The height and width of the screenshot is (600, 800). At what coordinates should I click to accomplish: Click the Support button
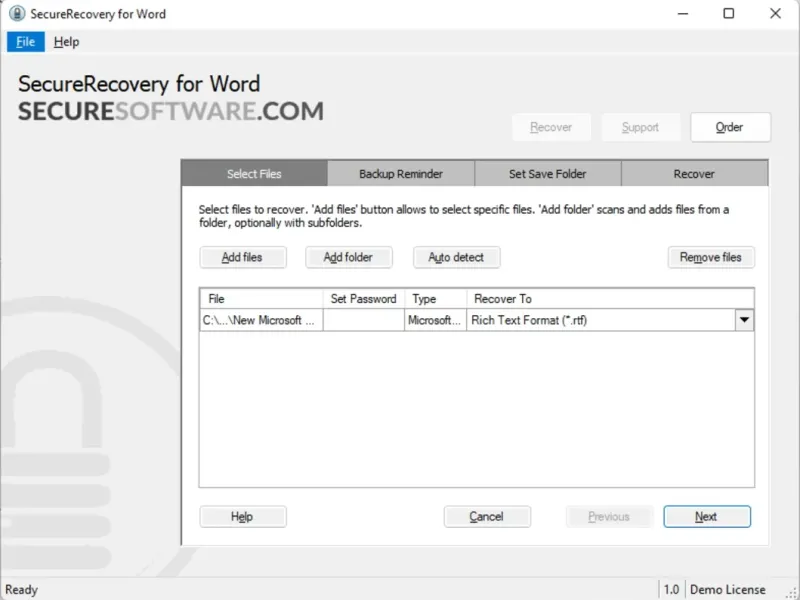[640, 127]
